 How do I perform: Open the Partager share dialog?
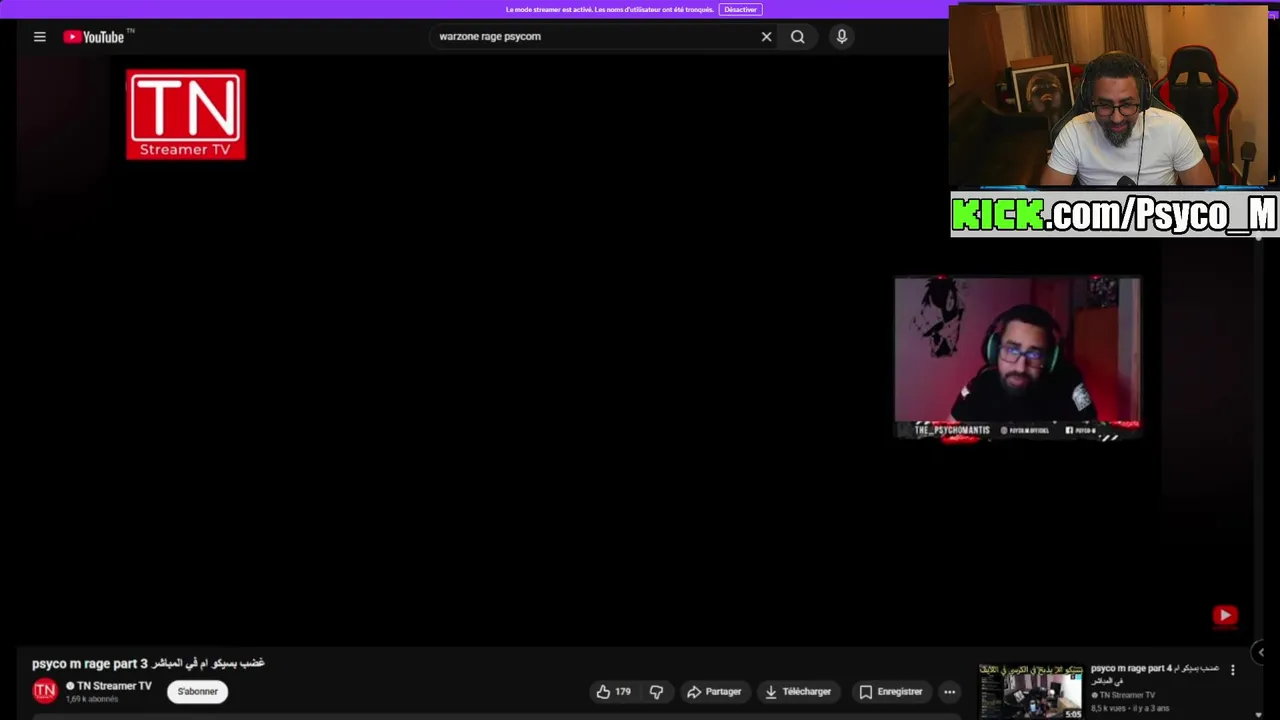coord(714,691)
